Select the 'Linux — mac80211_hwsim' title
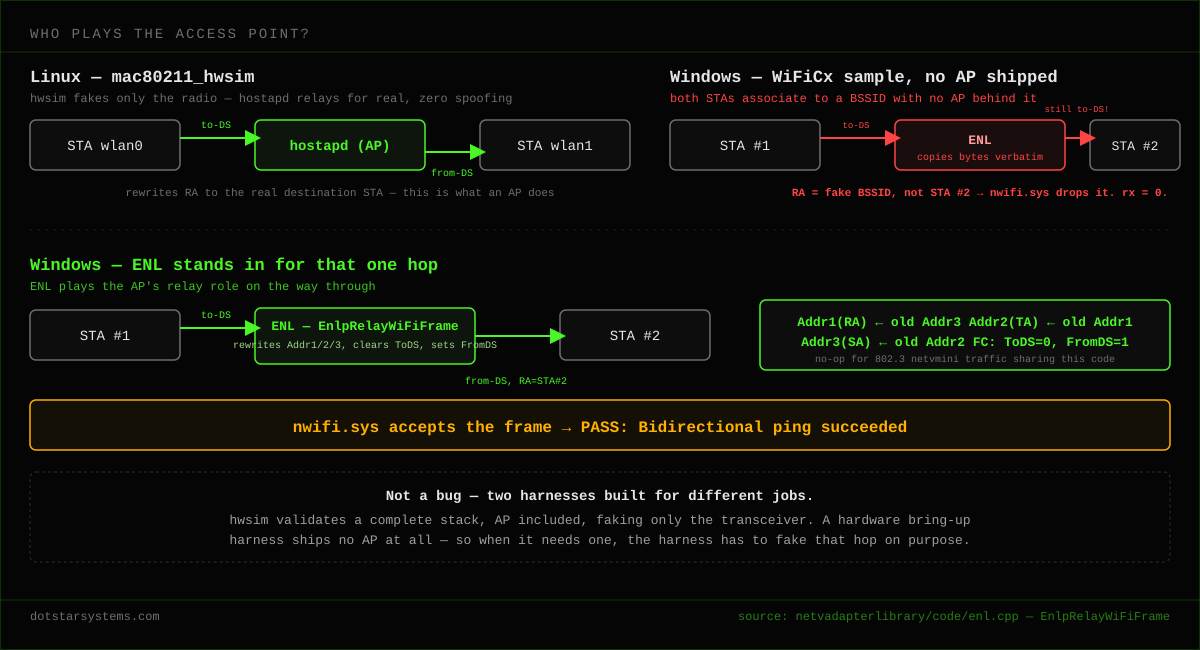1200x650 pixels. pos(142,77)
